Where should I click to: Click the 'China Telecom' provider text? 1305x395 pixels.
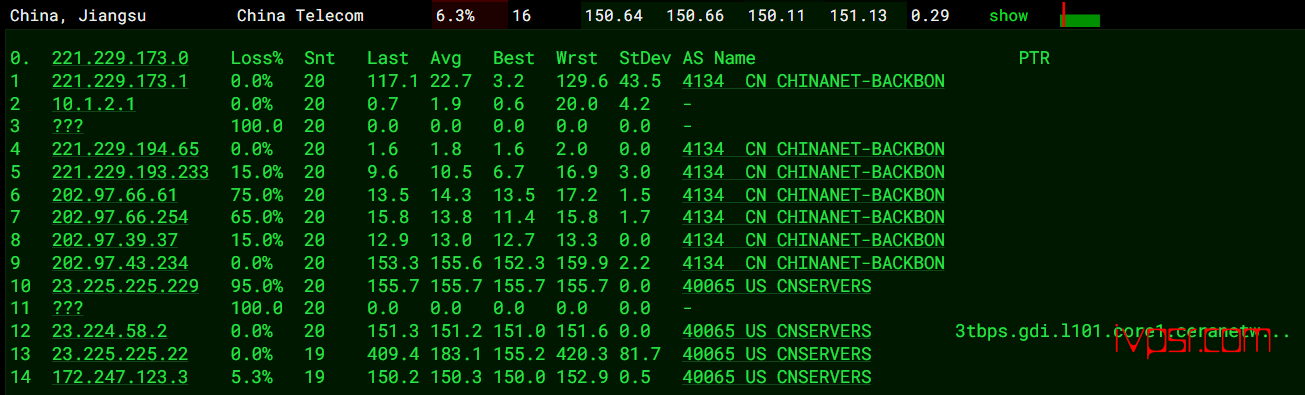coord(300,16)
